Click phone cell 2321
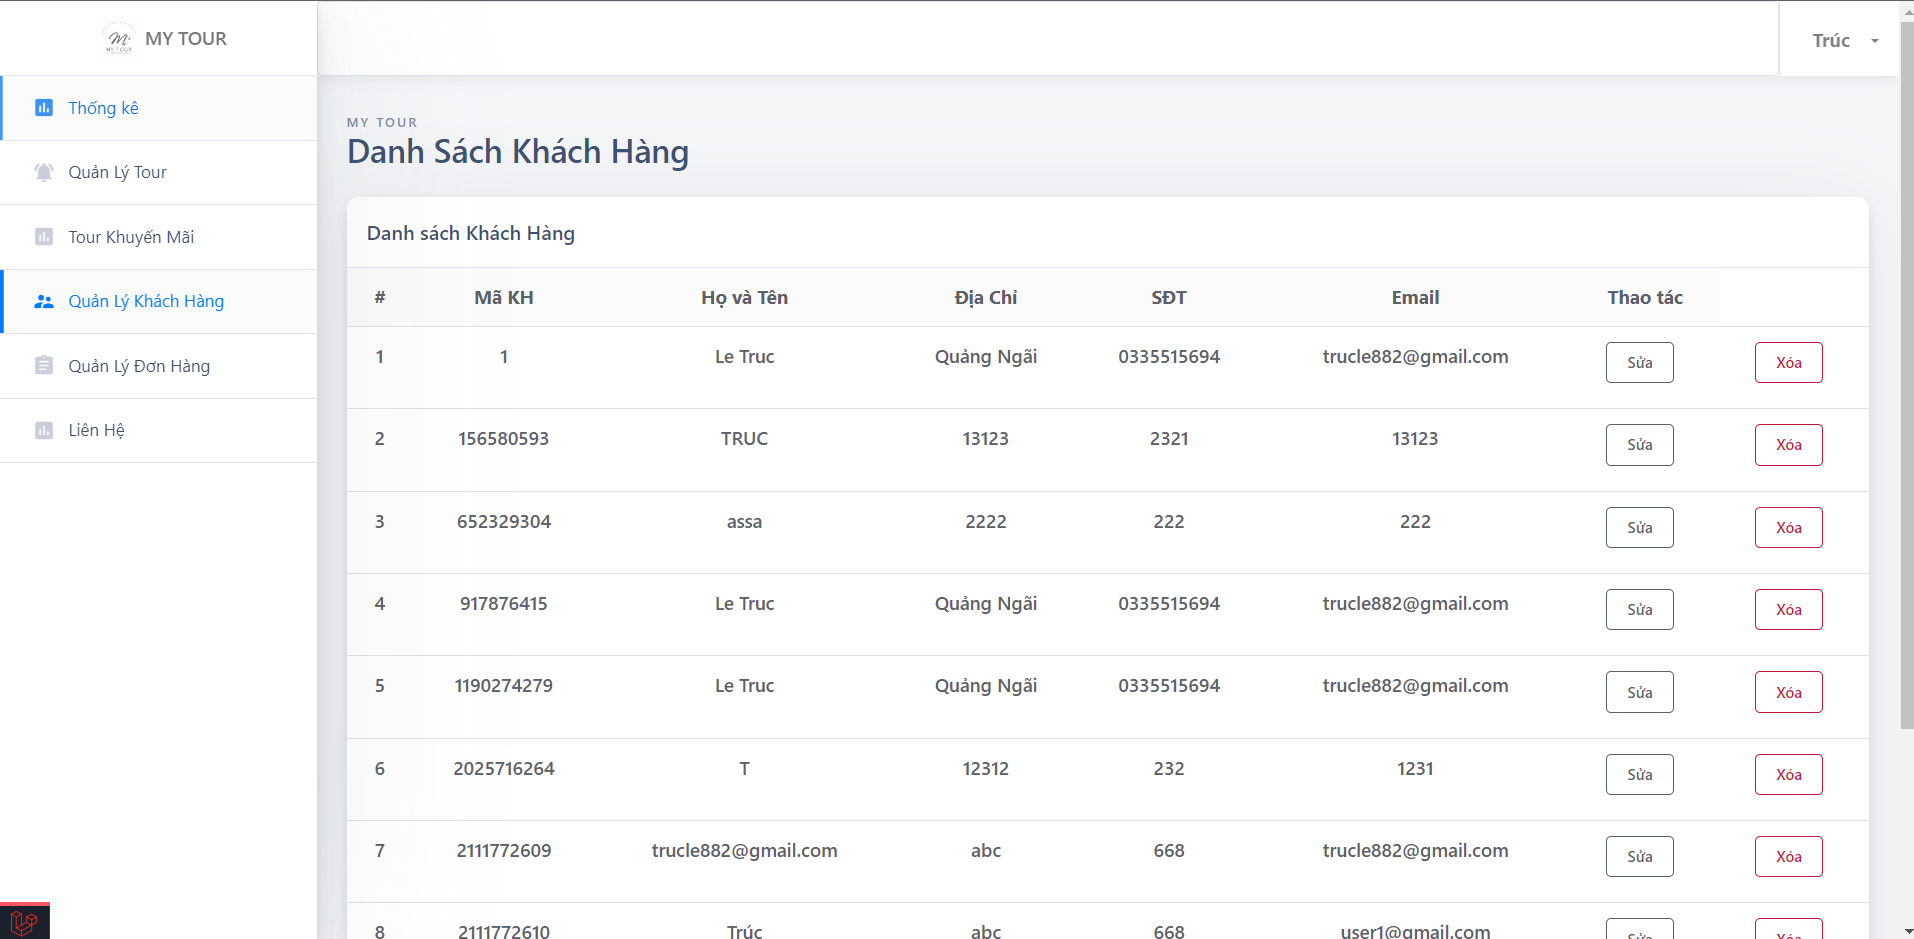This screenshot has height=939, width=1914. tap(1169, 439)
